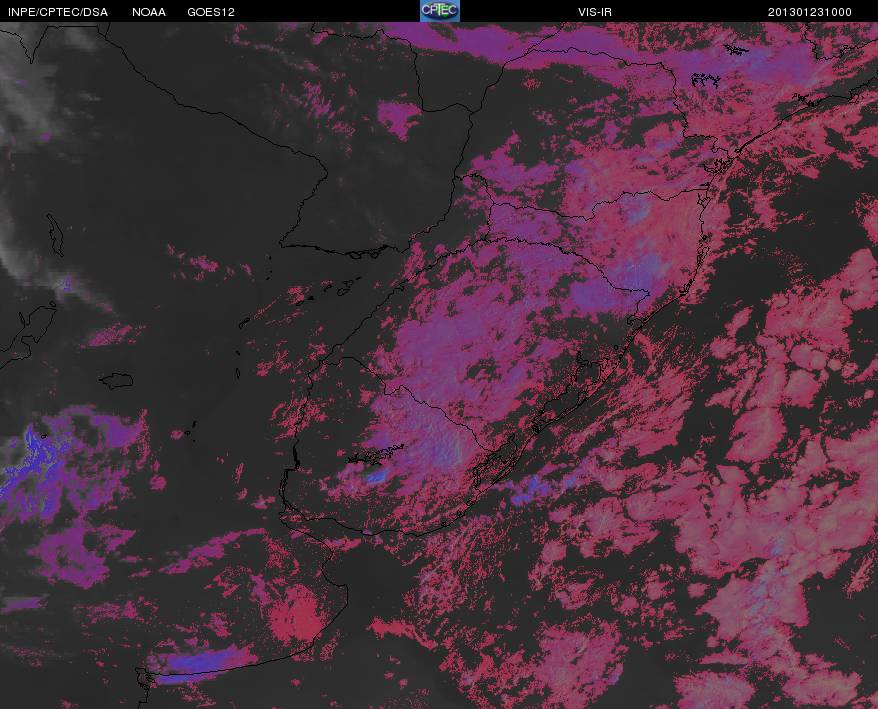Click the VIS-IR channel label

[595, 12]
